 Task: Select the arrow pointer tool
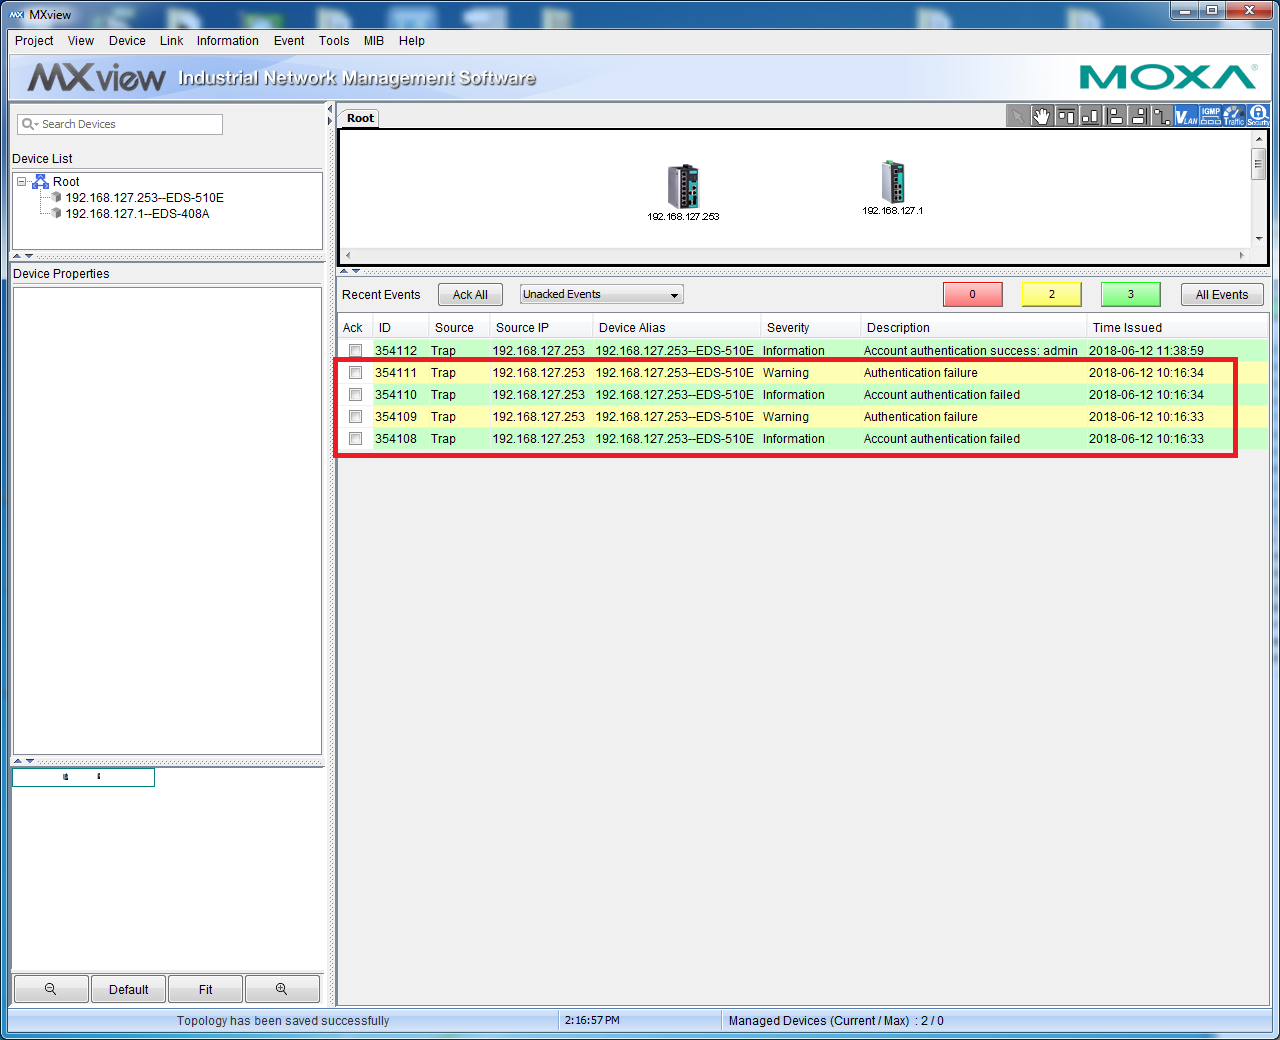(1018, 115)
